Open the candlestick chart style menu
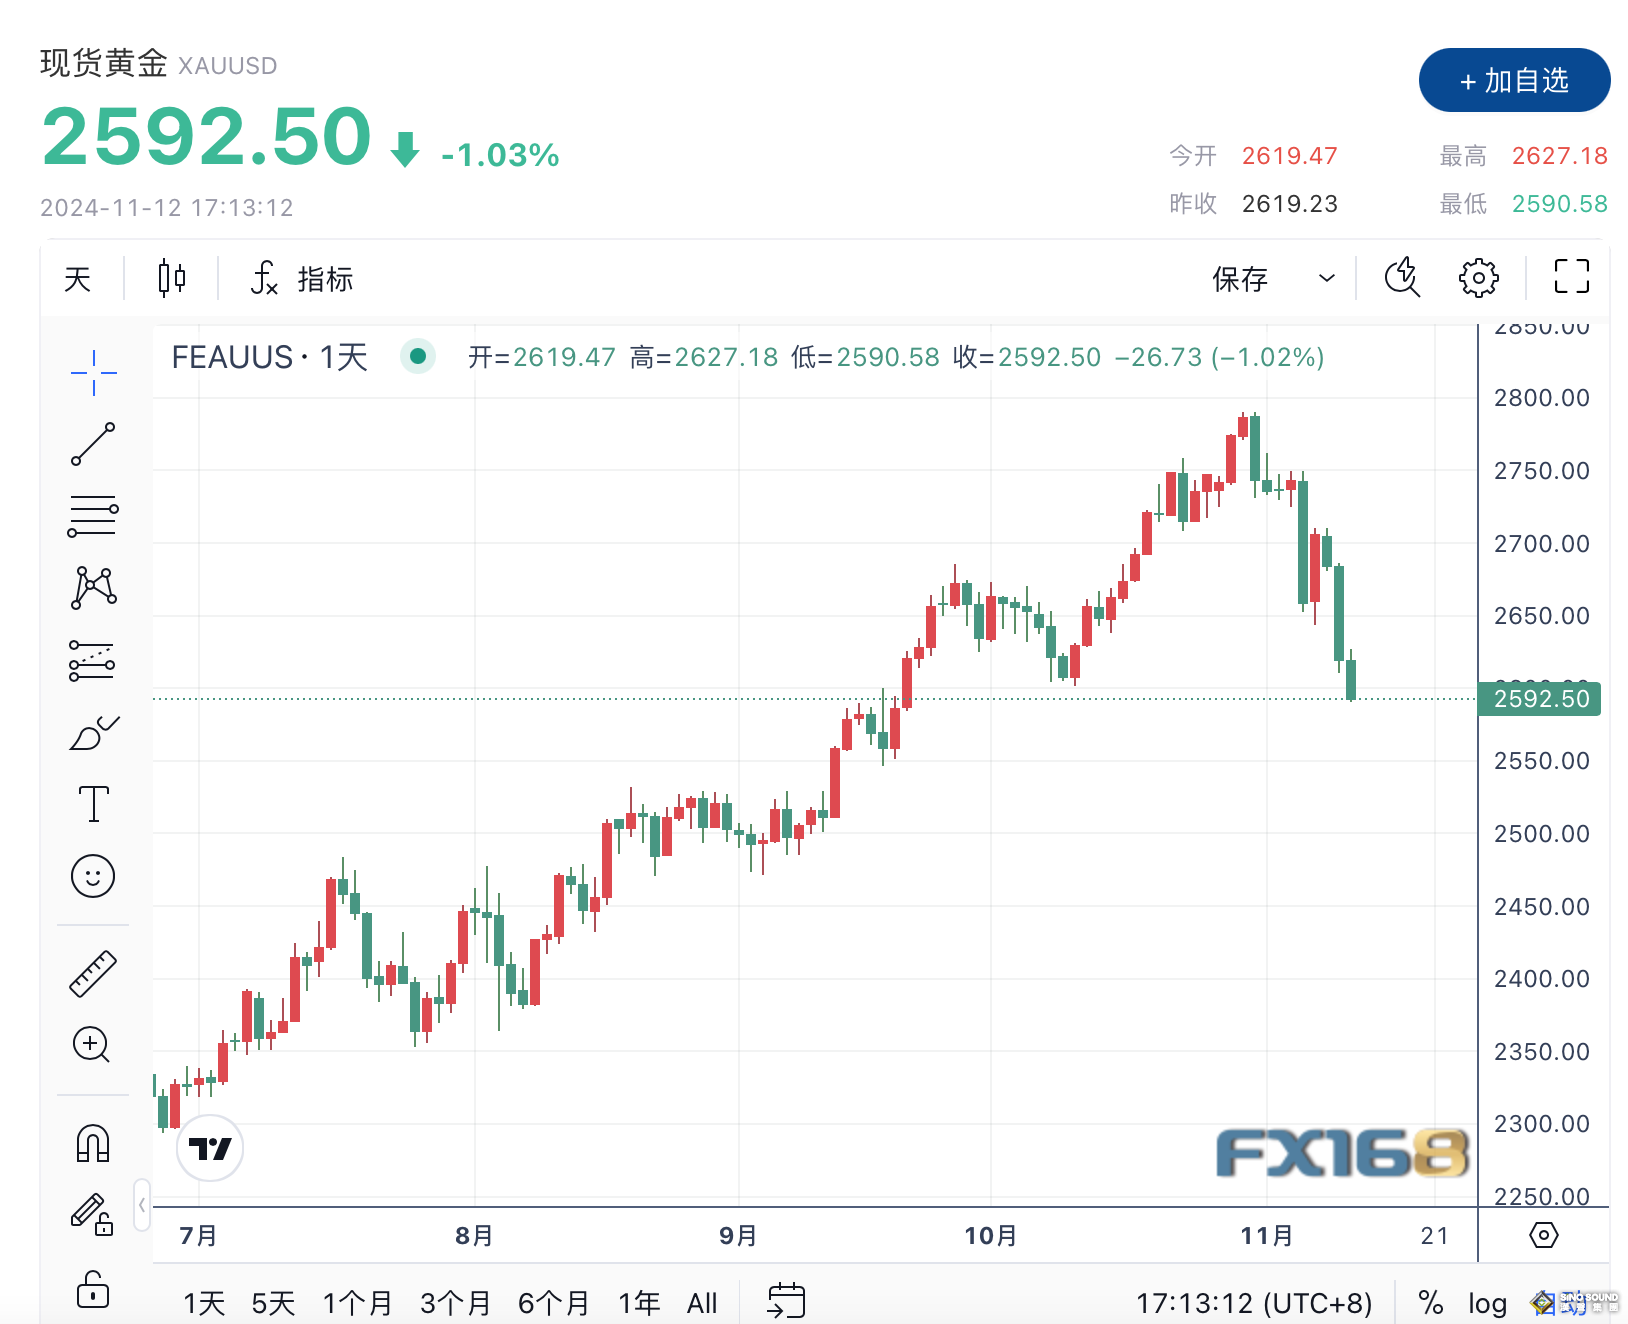The height and width of the screenshot is (1324, 1628). [172, 278]
